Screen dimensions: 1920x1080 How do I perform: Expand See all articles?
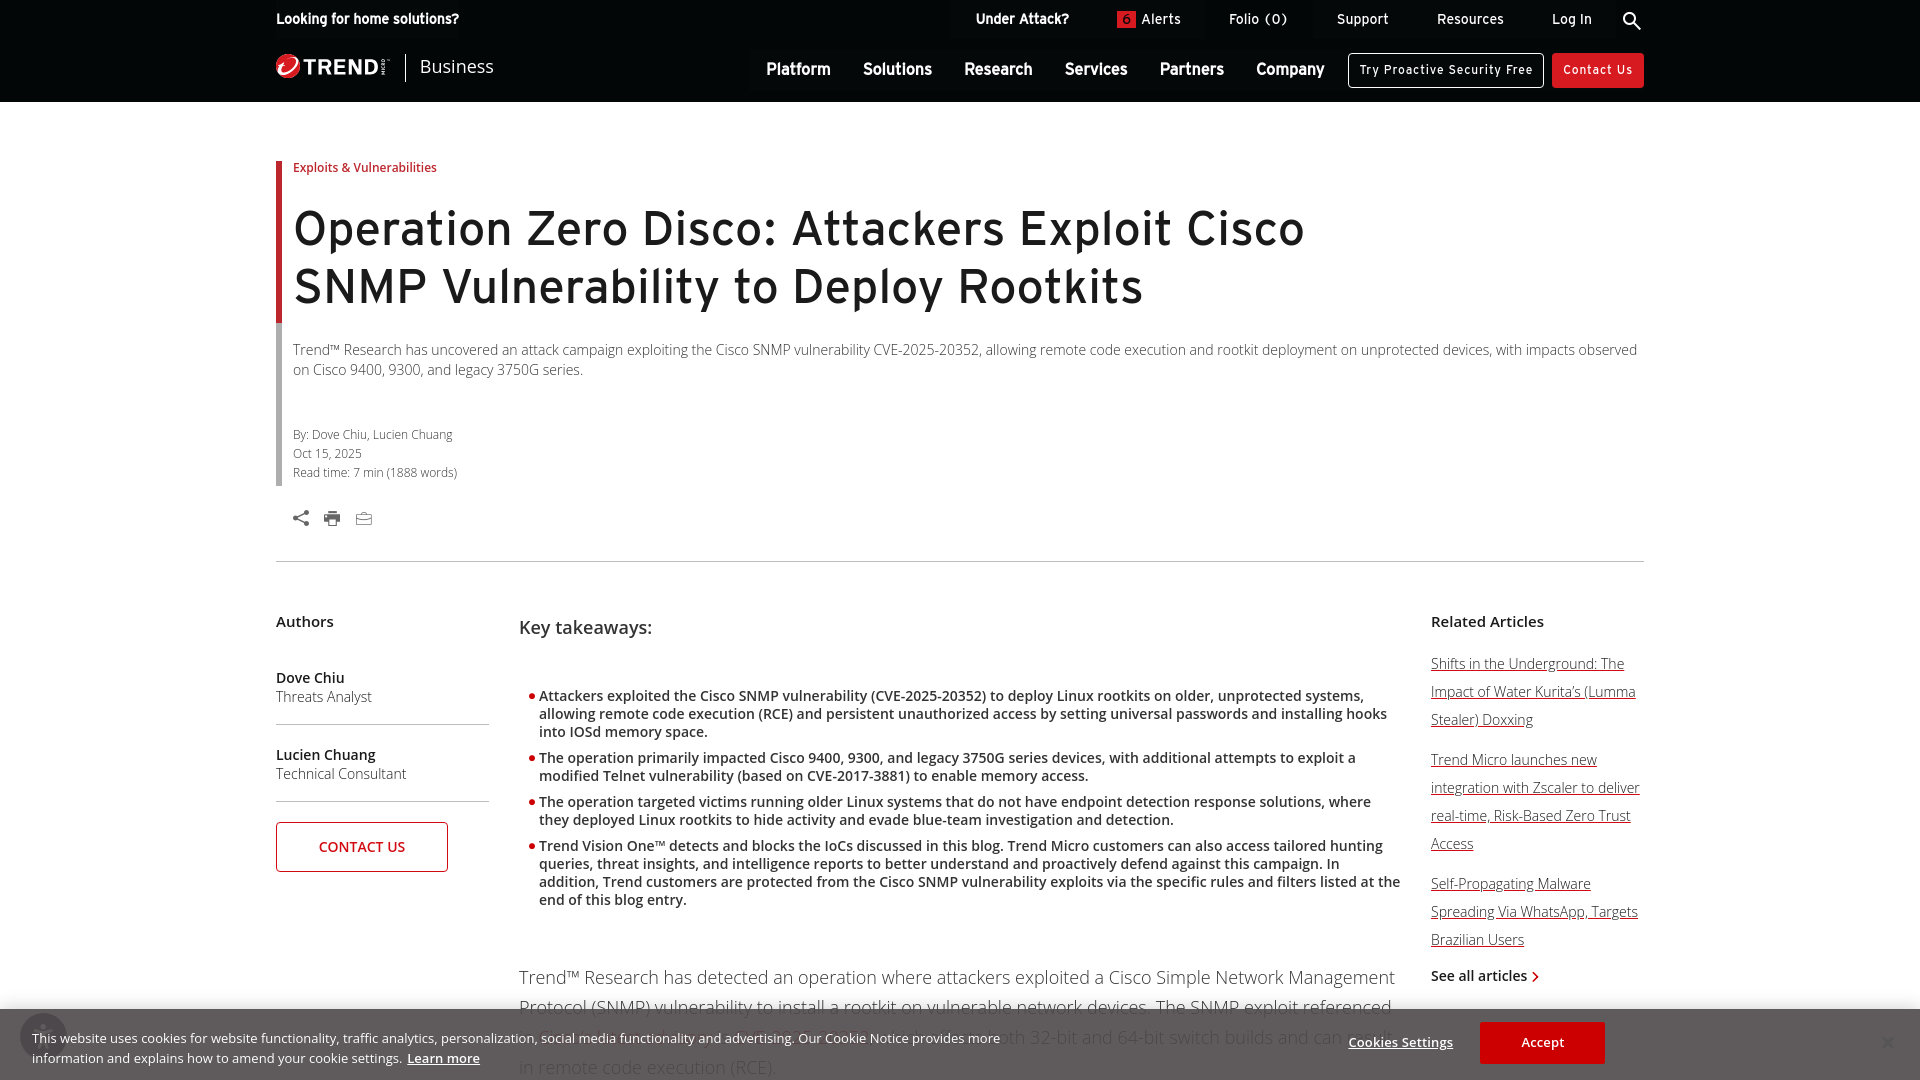(1484, 976)
